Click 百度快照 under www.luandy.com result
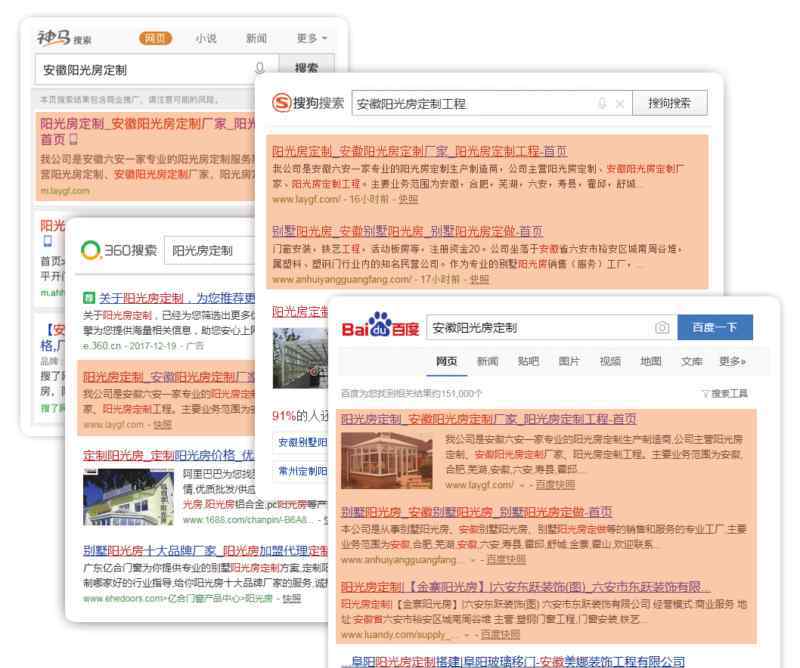Image resolution: width=800 pixels, height=668 pixels. pyautogui.click(x=500, y=635)
